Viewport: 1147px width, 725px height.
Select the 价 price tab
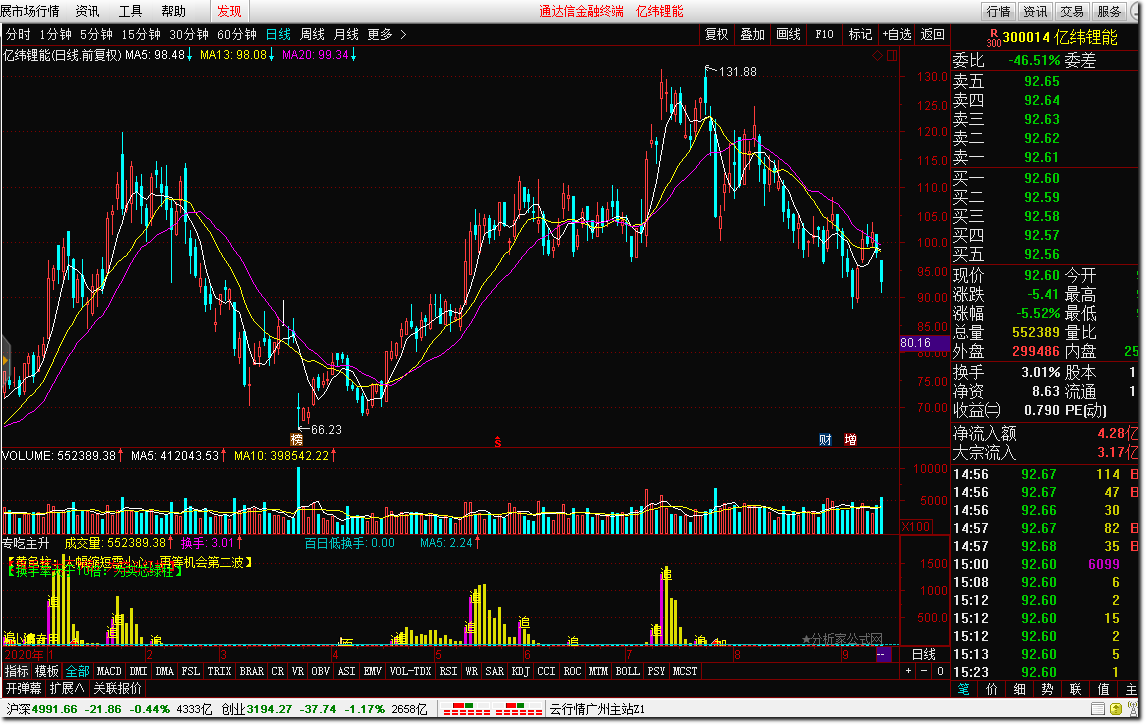tap(992, 689)
